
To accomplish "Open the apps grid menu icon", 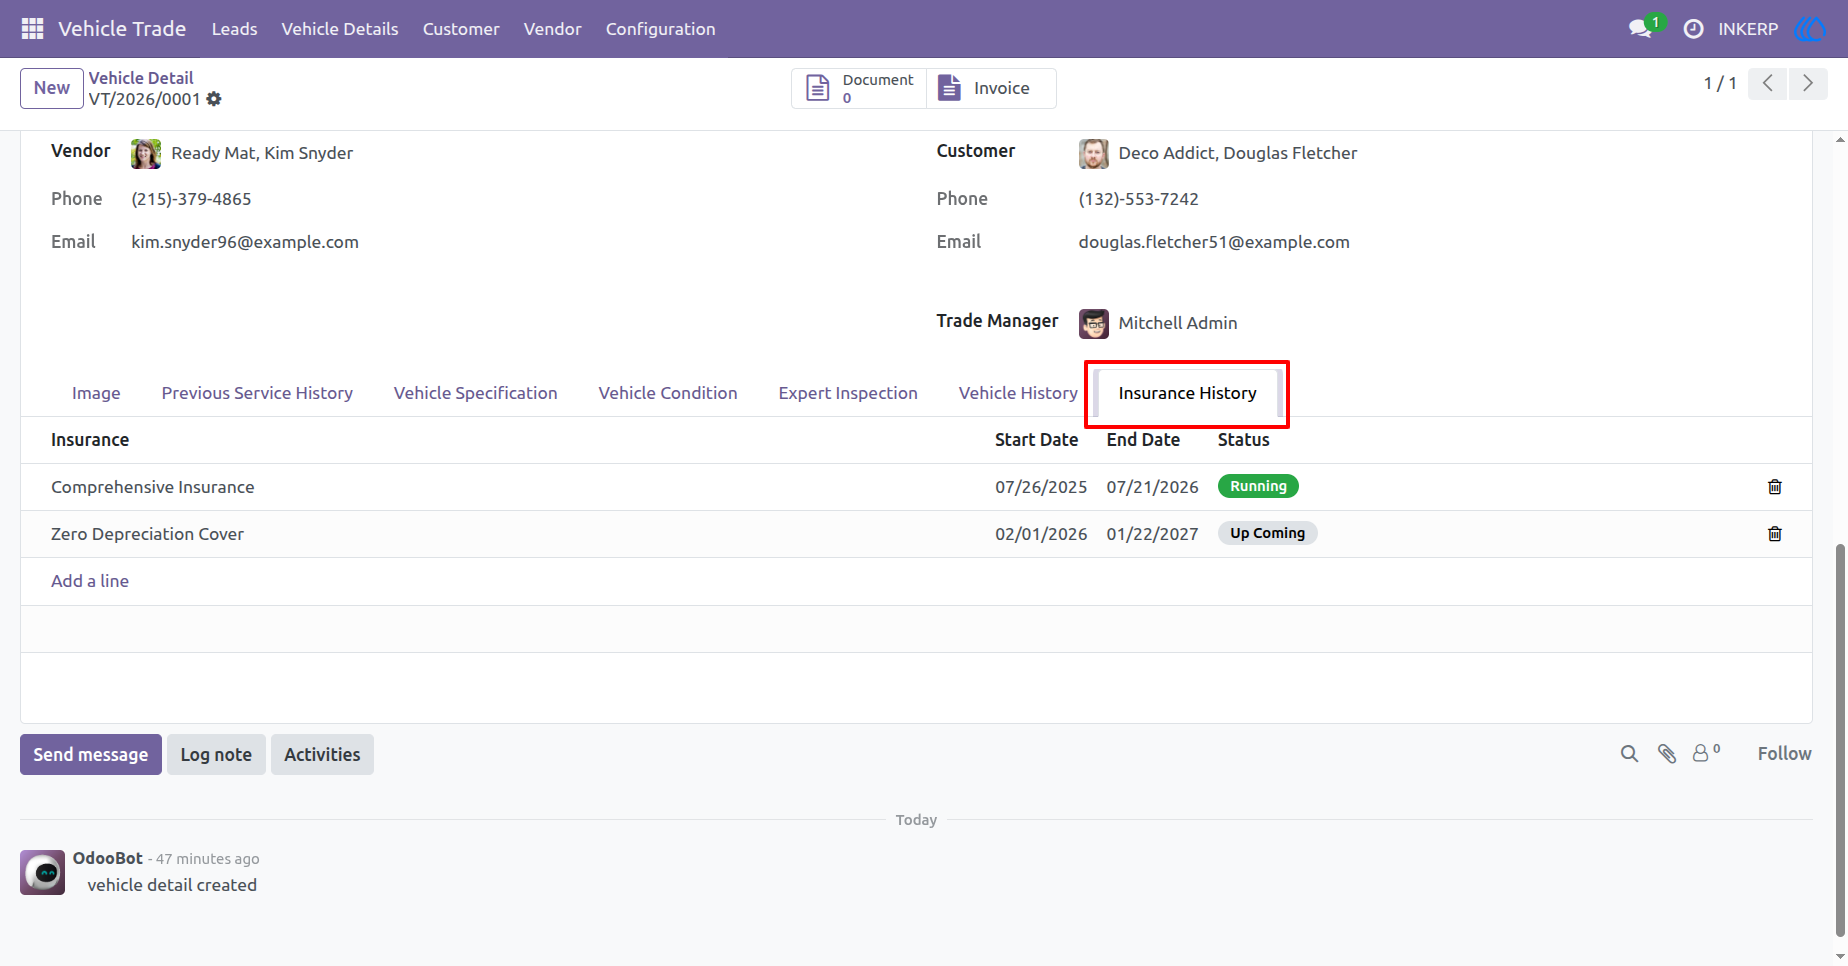I will pos(32,29).
